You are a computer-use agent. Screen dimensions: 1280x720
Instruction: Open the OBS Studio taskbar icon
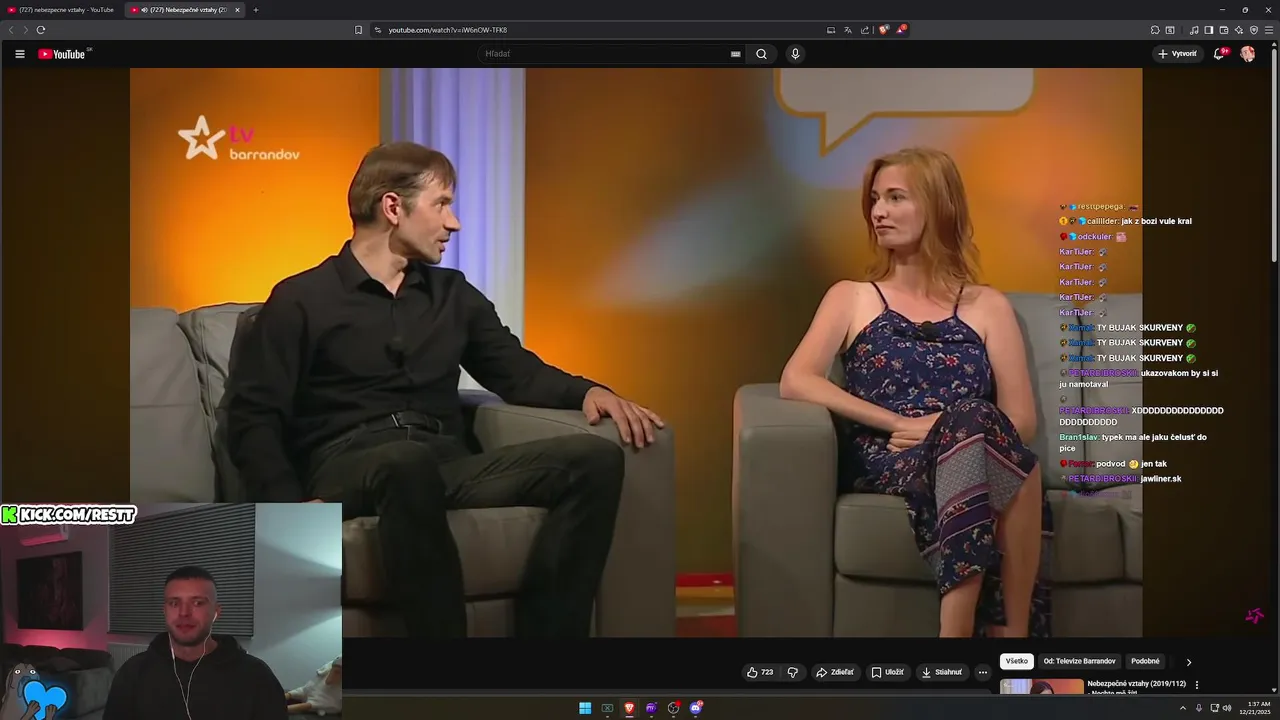pyautogui.click(x=673, y=708)
